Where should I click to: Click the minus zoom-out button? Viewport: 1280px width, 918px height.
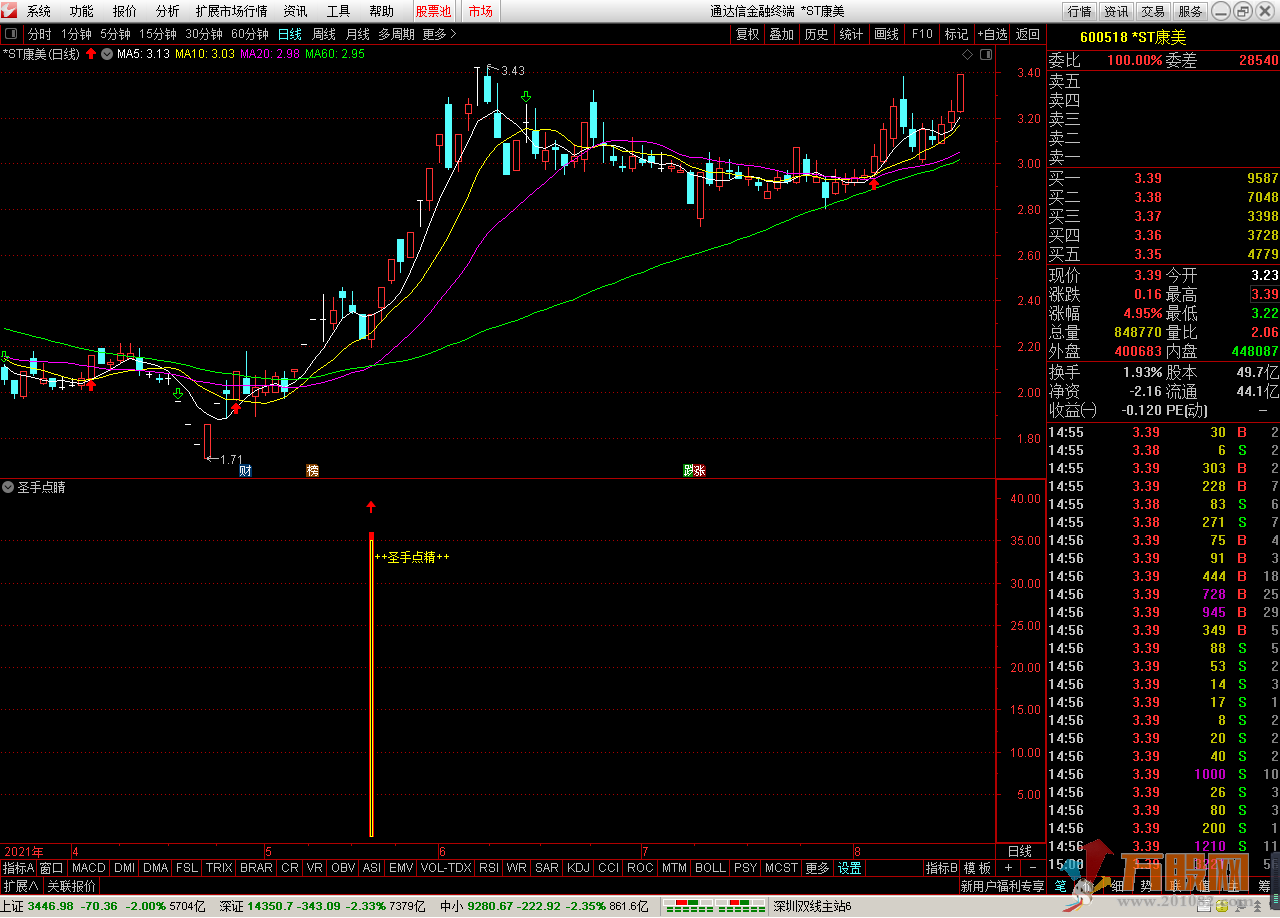tap(1032, 868)
